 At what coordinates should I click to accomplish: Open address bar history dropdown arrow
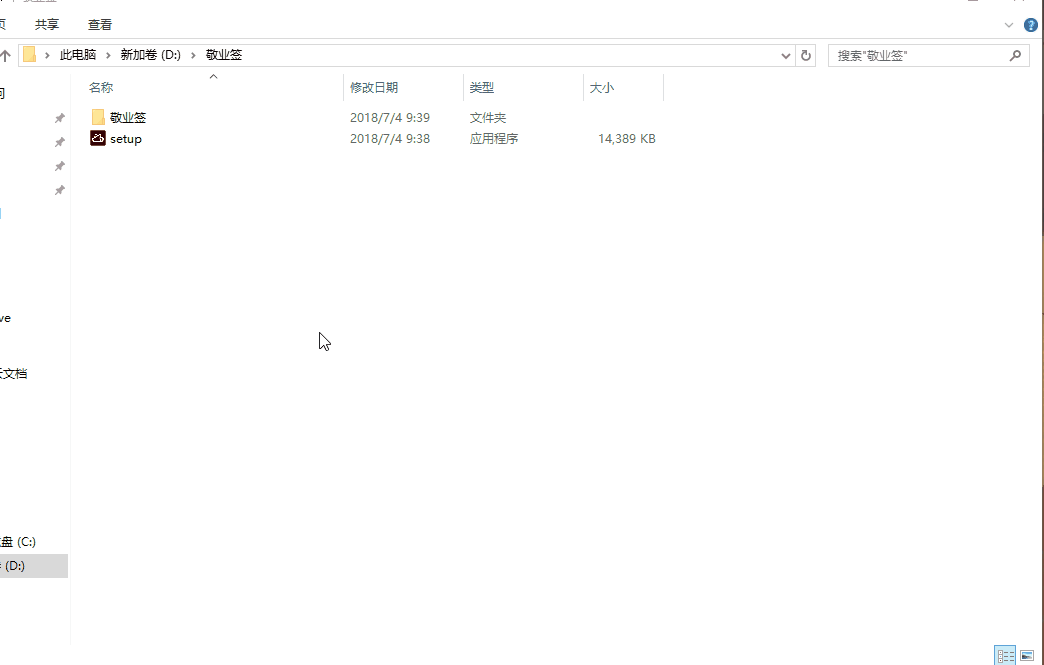point(786,56)
